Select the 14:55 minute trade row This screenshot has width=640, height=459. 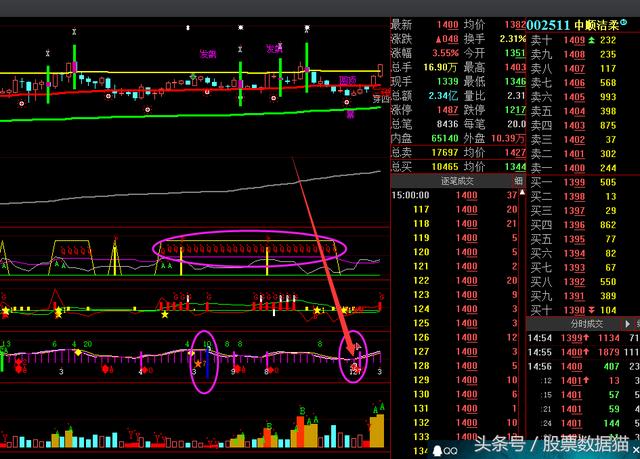583,353
